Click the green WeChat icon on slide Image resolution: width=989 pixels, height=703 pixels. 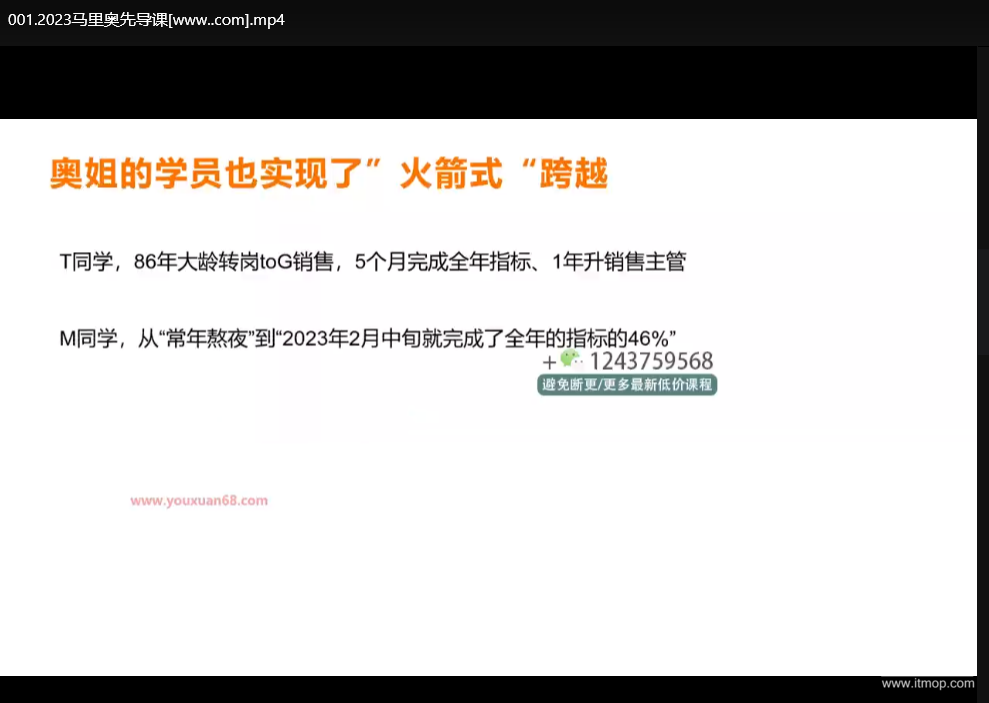pyautogui.click(x=570, y=360)
